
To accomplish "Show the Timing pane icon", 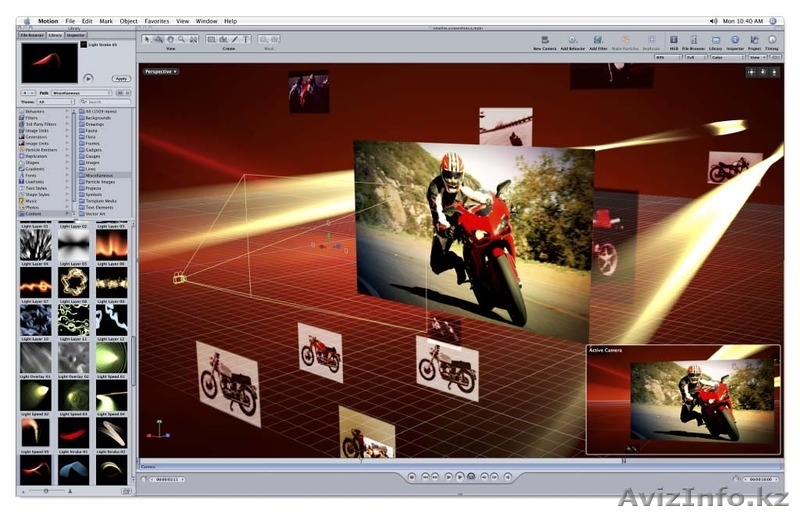I will click(x=772, y=39).
